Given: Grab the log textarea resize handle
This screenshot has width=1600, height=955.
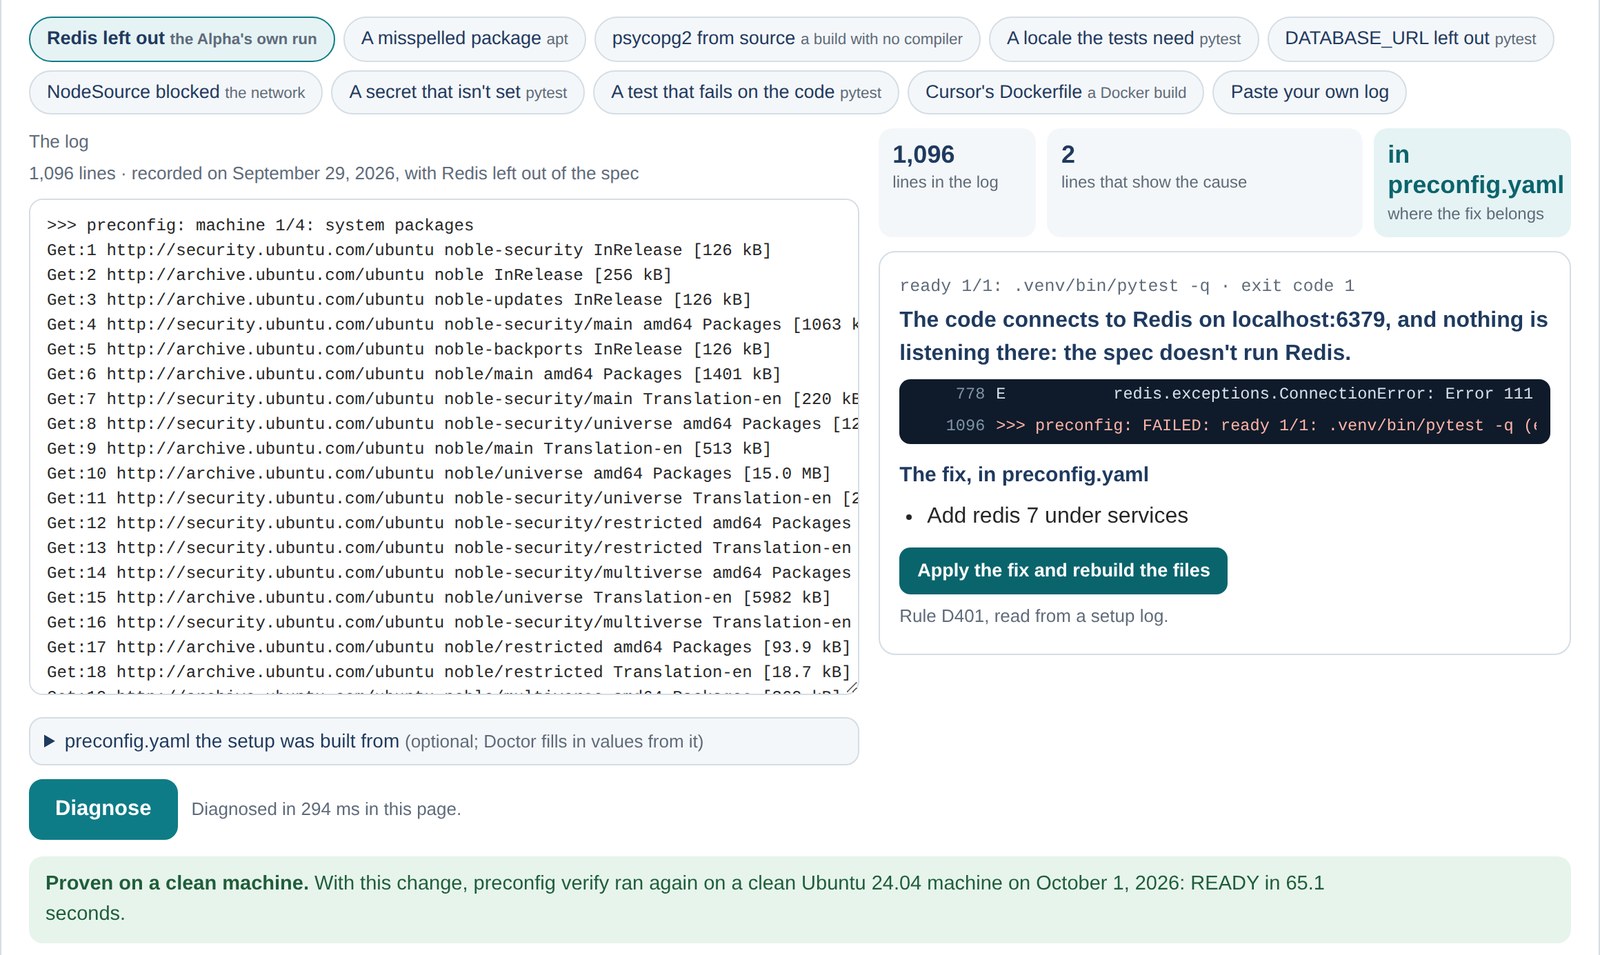Looking at the screenshot, I should click(x=852, y=688).
